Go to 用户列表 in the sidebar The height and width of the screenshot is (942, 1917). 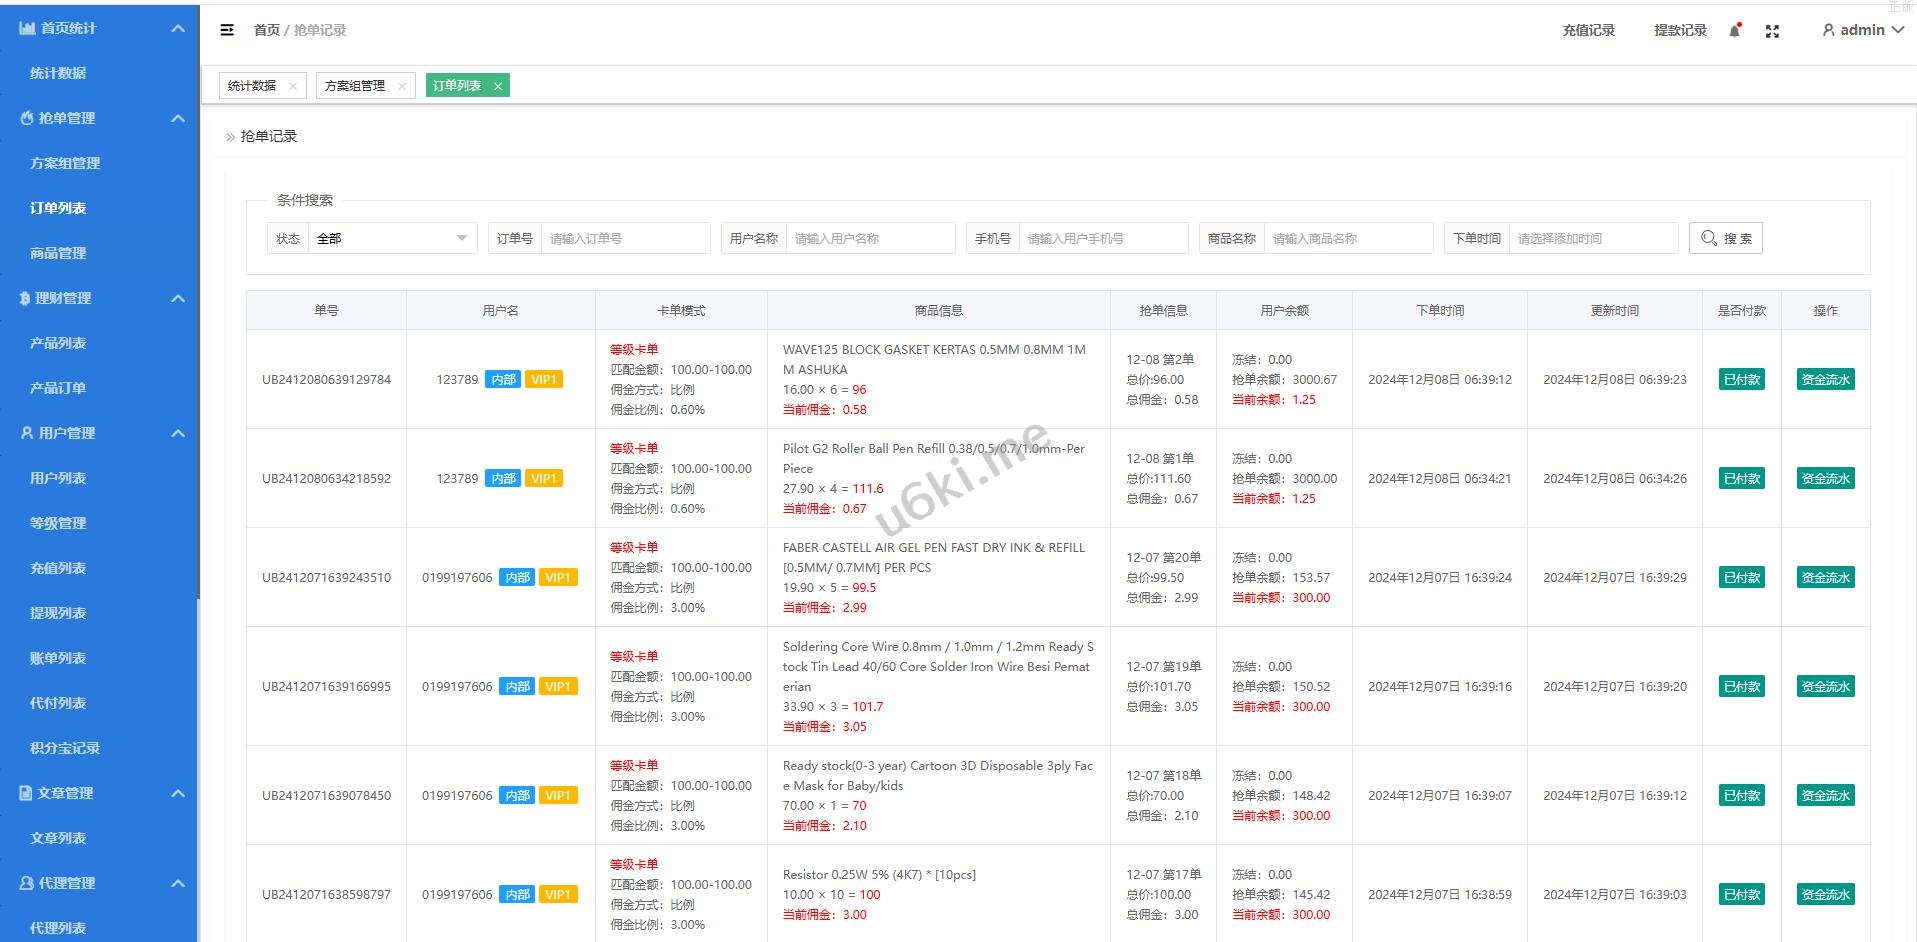coord(58,478)
